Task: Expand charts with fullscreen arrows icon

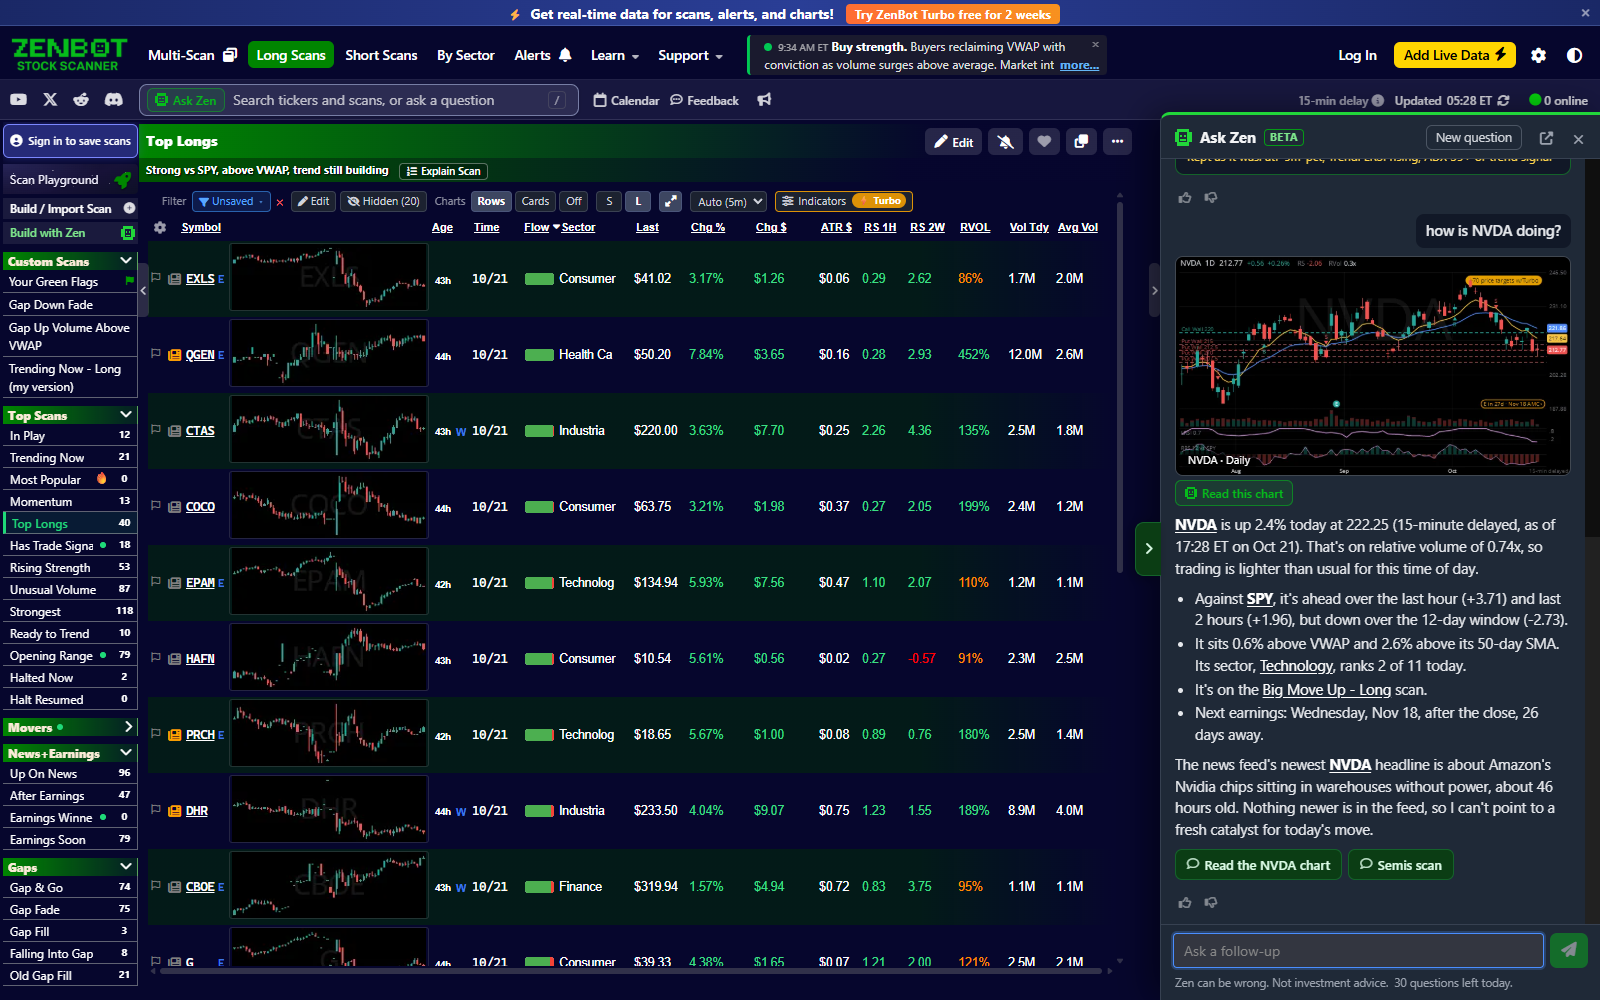Action: point(671,201)
